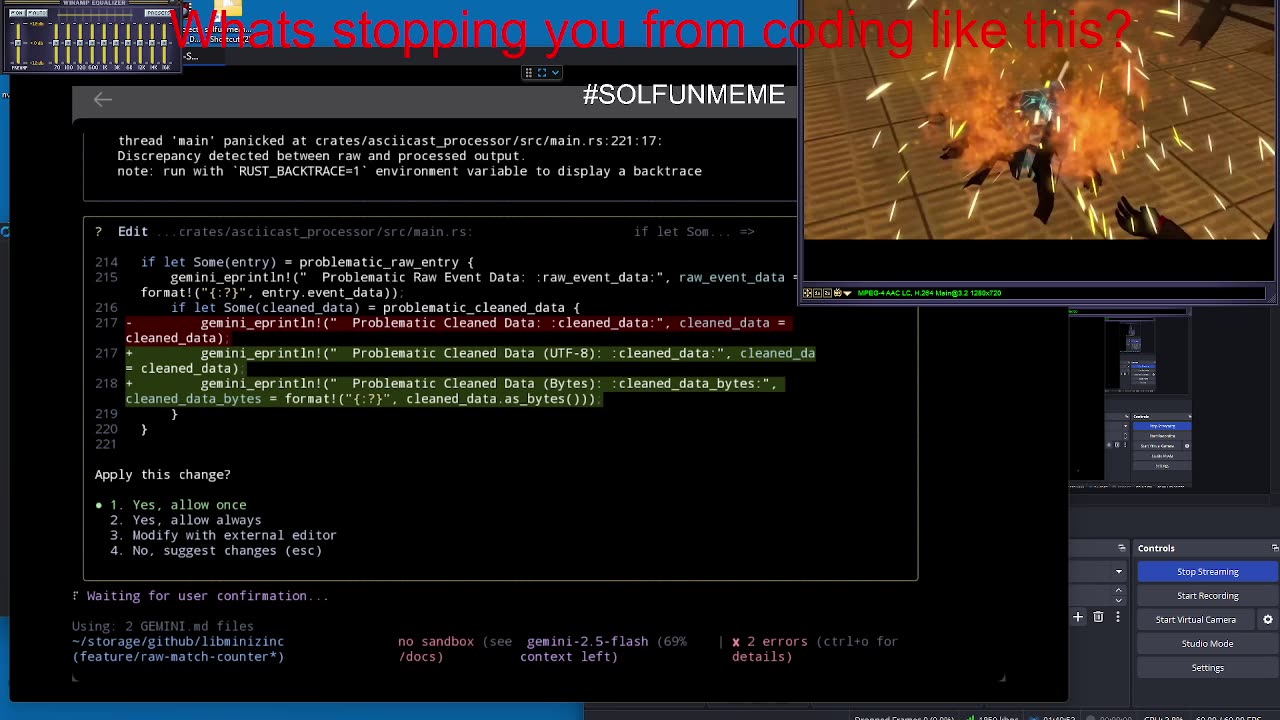Pop out the dock left of Controls
Image resolution: width=1280 pixels, height=720 pixels.
click(x=1121, y=548)
